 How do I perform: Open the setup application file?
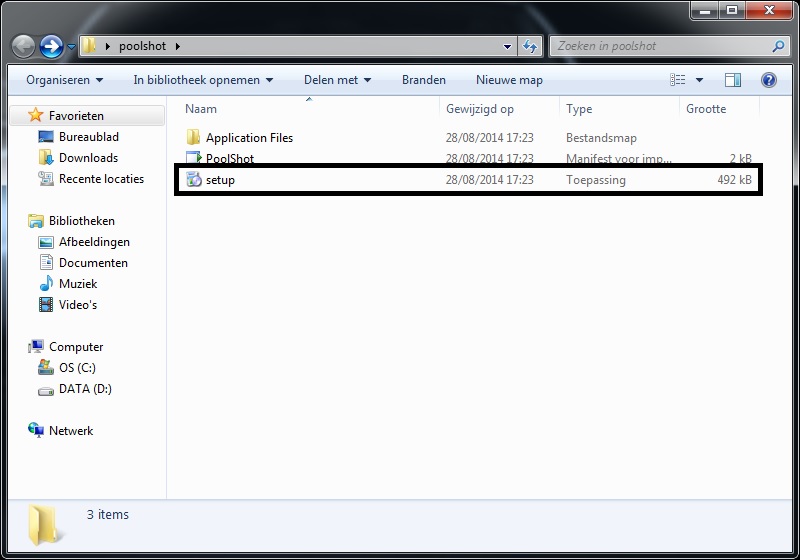[x=220, y=180]
